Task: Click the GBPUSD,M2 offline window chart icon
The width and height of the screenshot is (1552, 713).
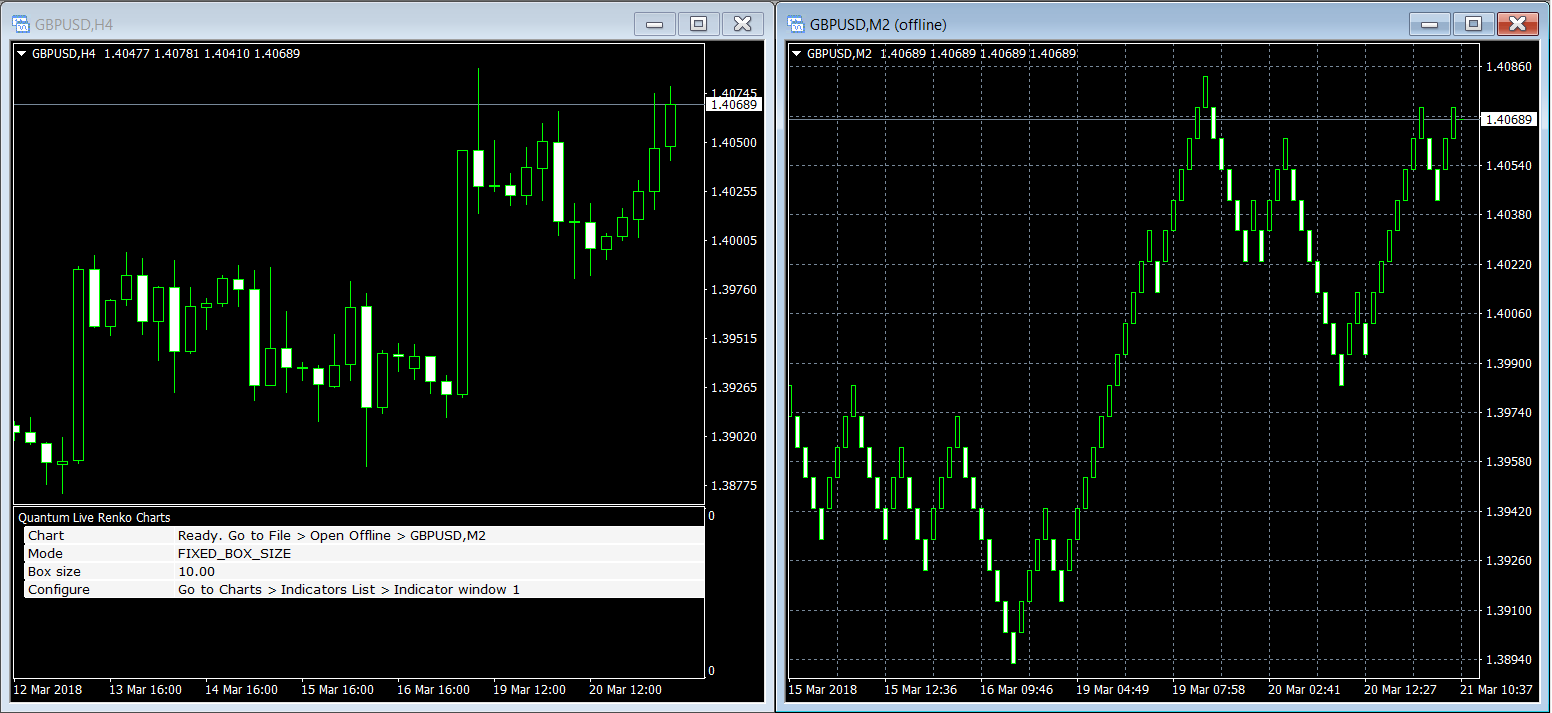Action: pos(795,24)
